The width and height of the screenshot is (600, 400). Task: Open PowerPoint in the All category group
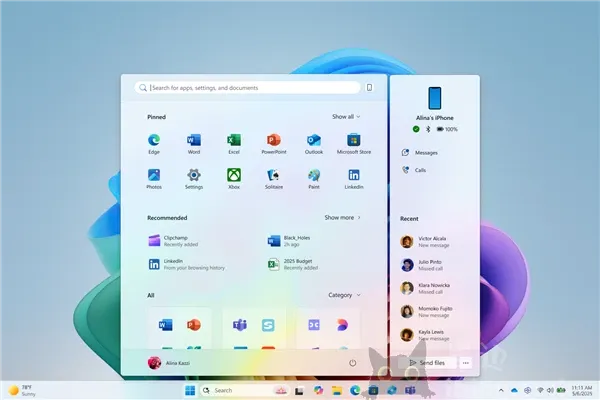(x=194, y=325)
